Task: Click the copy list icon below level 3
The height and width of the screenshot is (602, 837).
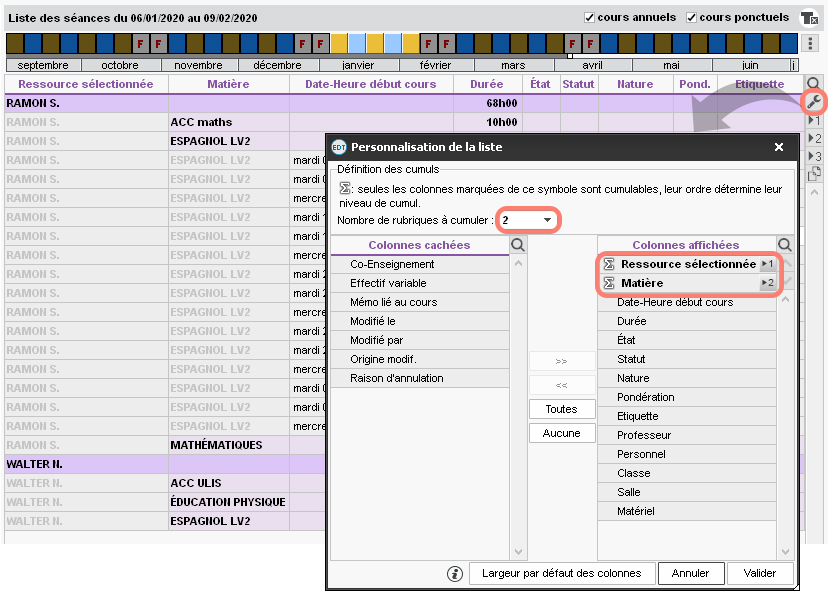Action: pyautogui.click(x=814, y=173)
